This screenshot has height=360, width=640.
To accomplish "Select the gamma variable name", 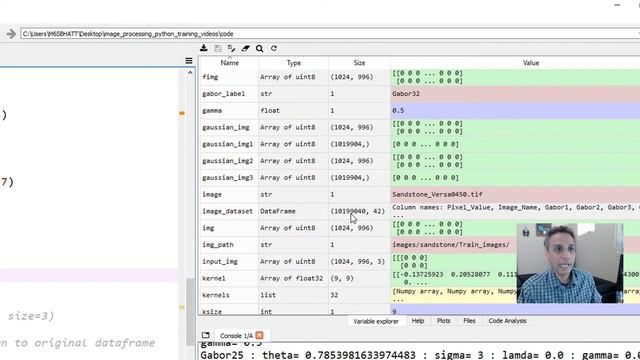I will pyautogui.click(x=212, y=111).
